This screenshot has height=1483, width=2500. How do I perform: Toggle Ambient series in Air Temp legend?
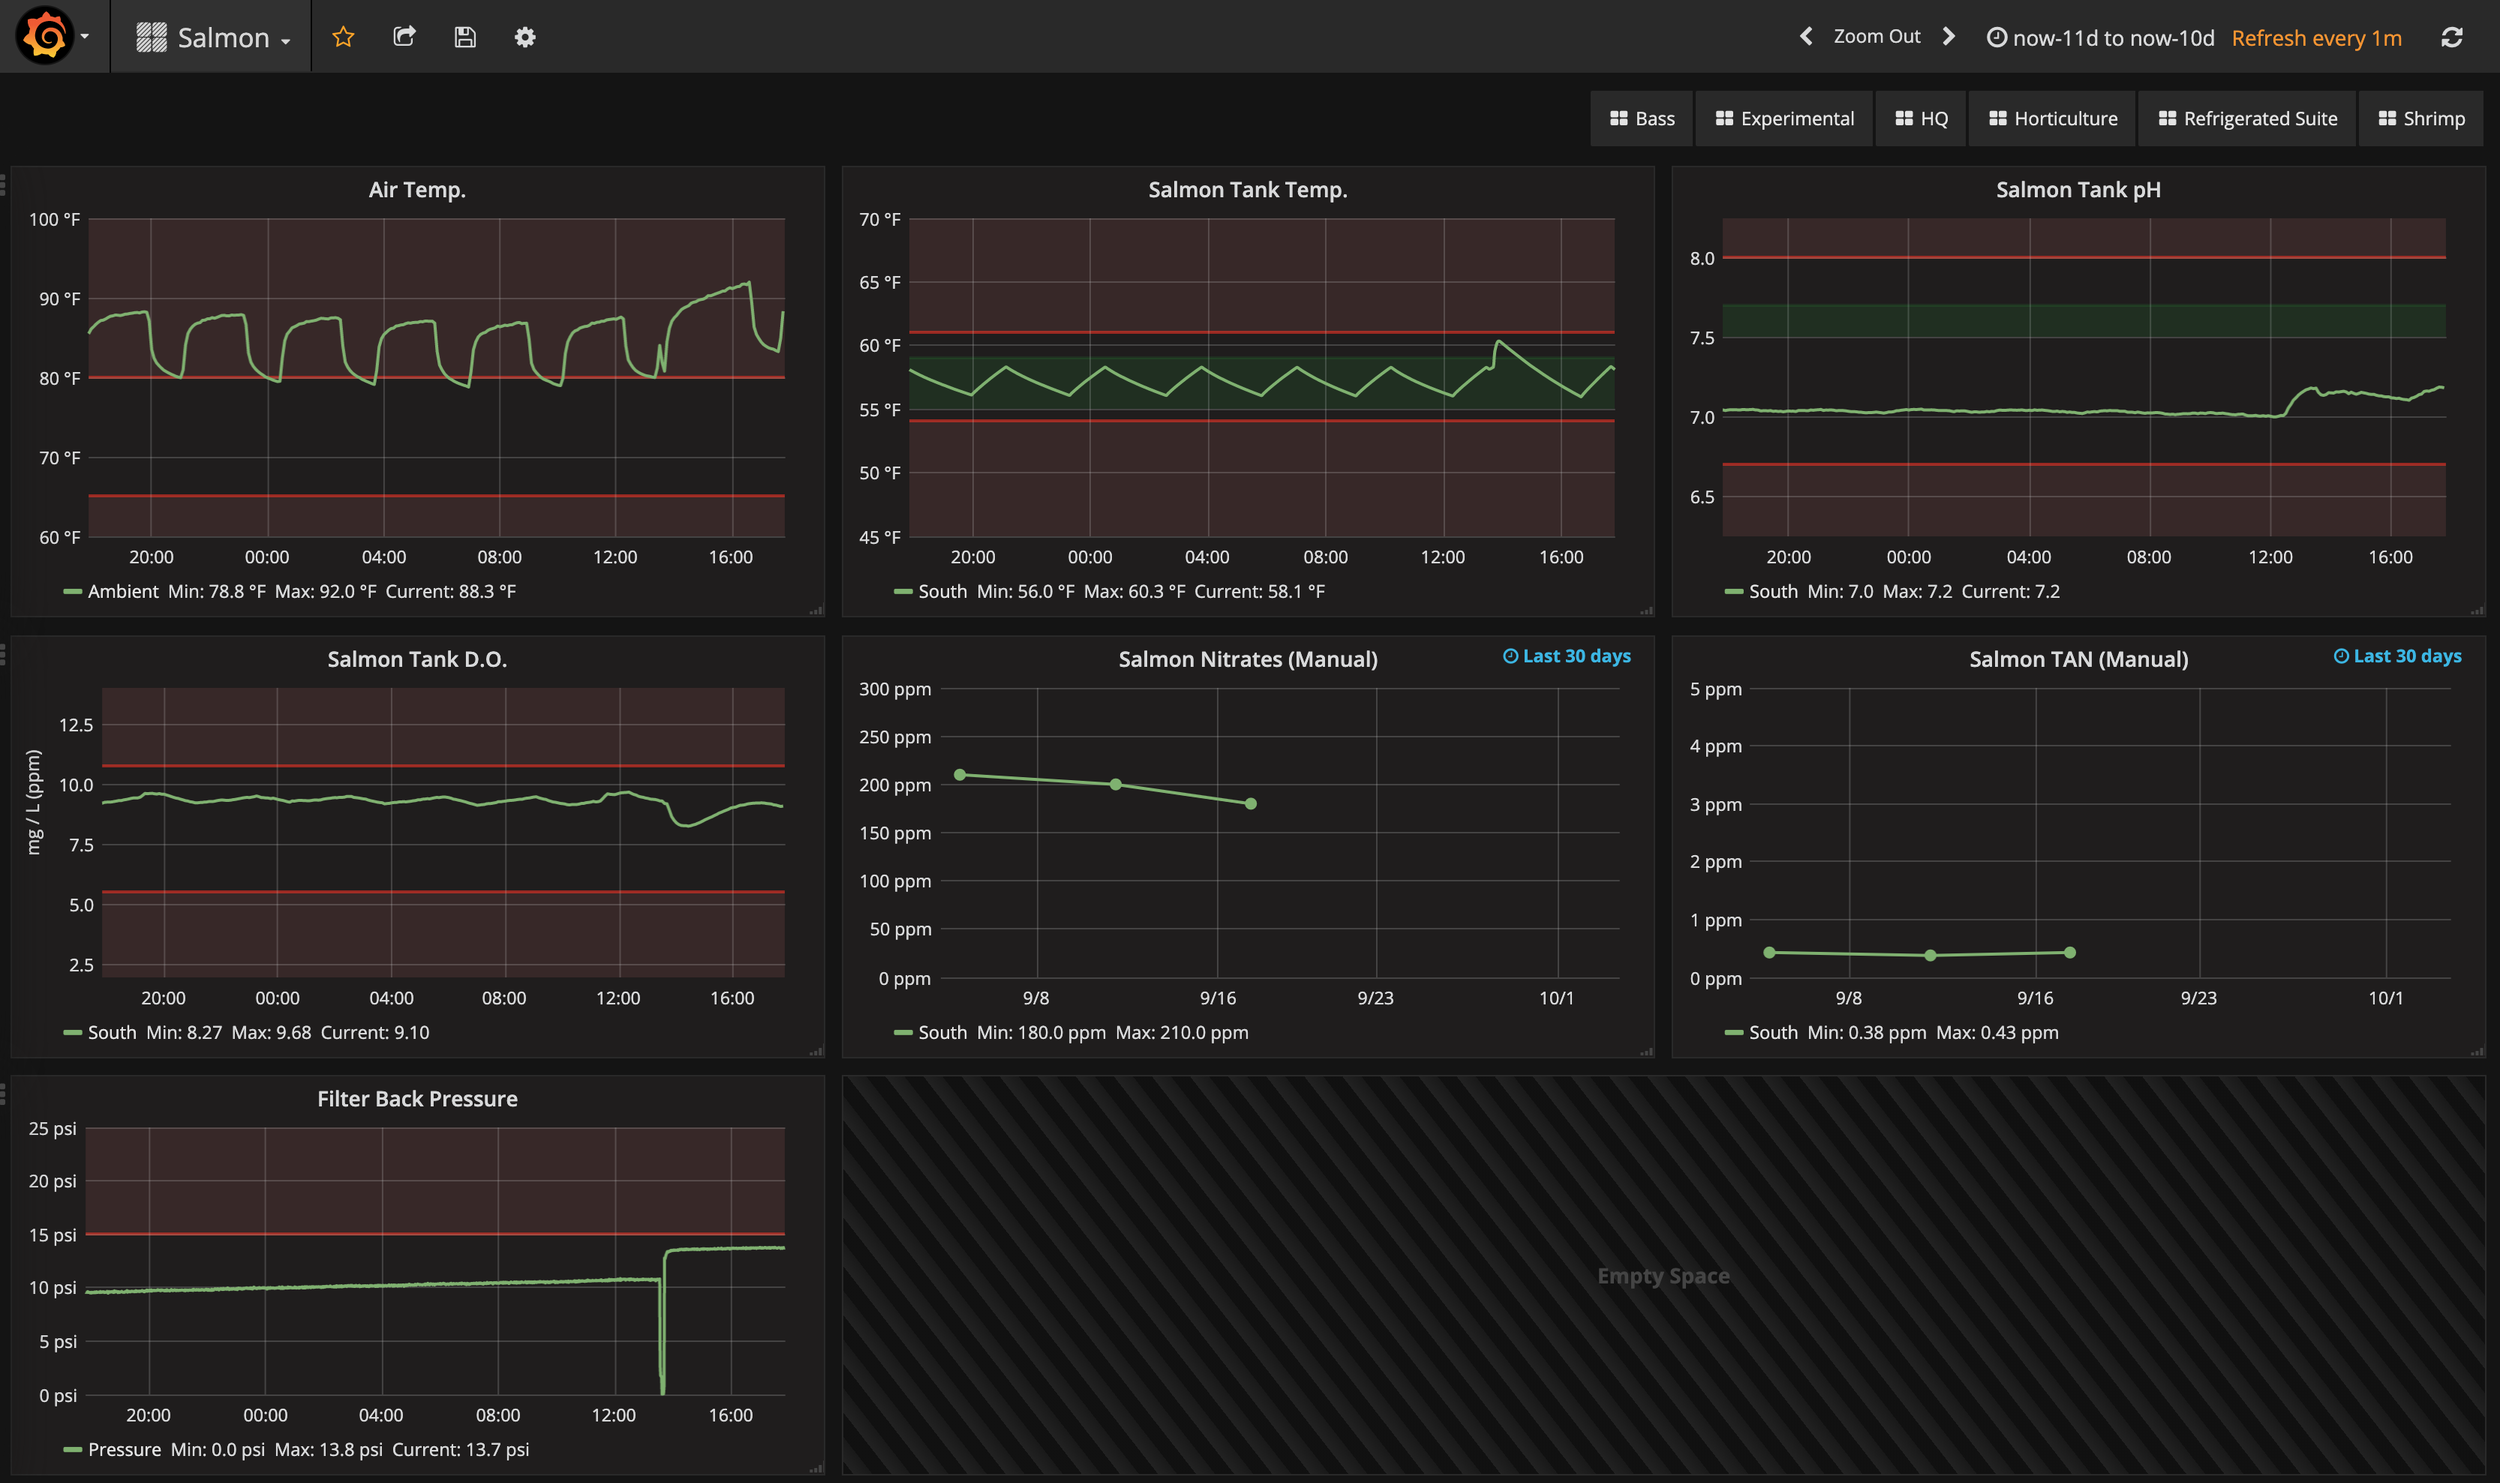click(122, 591)
